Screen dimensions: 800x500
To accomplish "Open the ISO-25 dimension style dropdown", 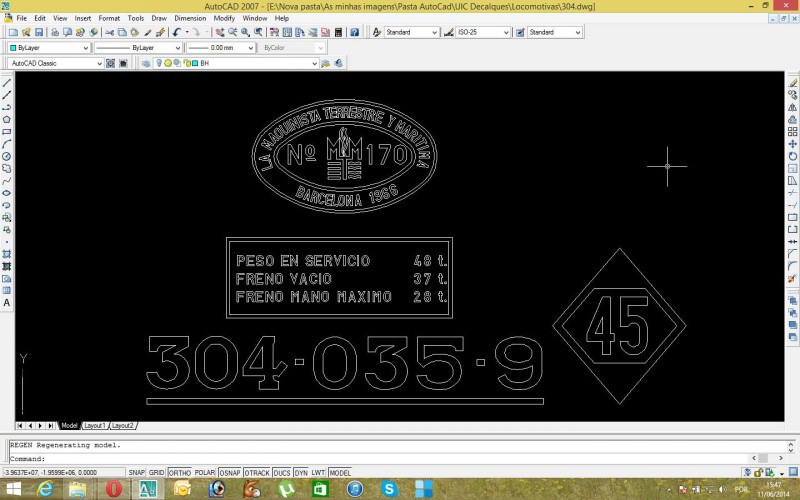I will 483,32.
